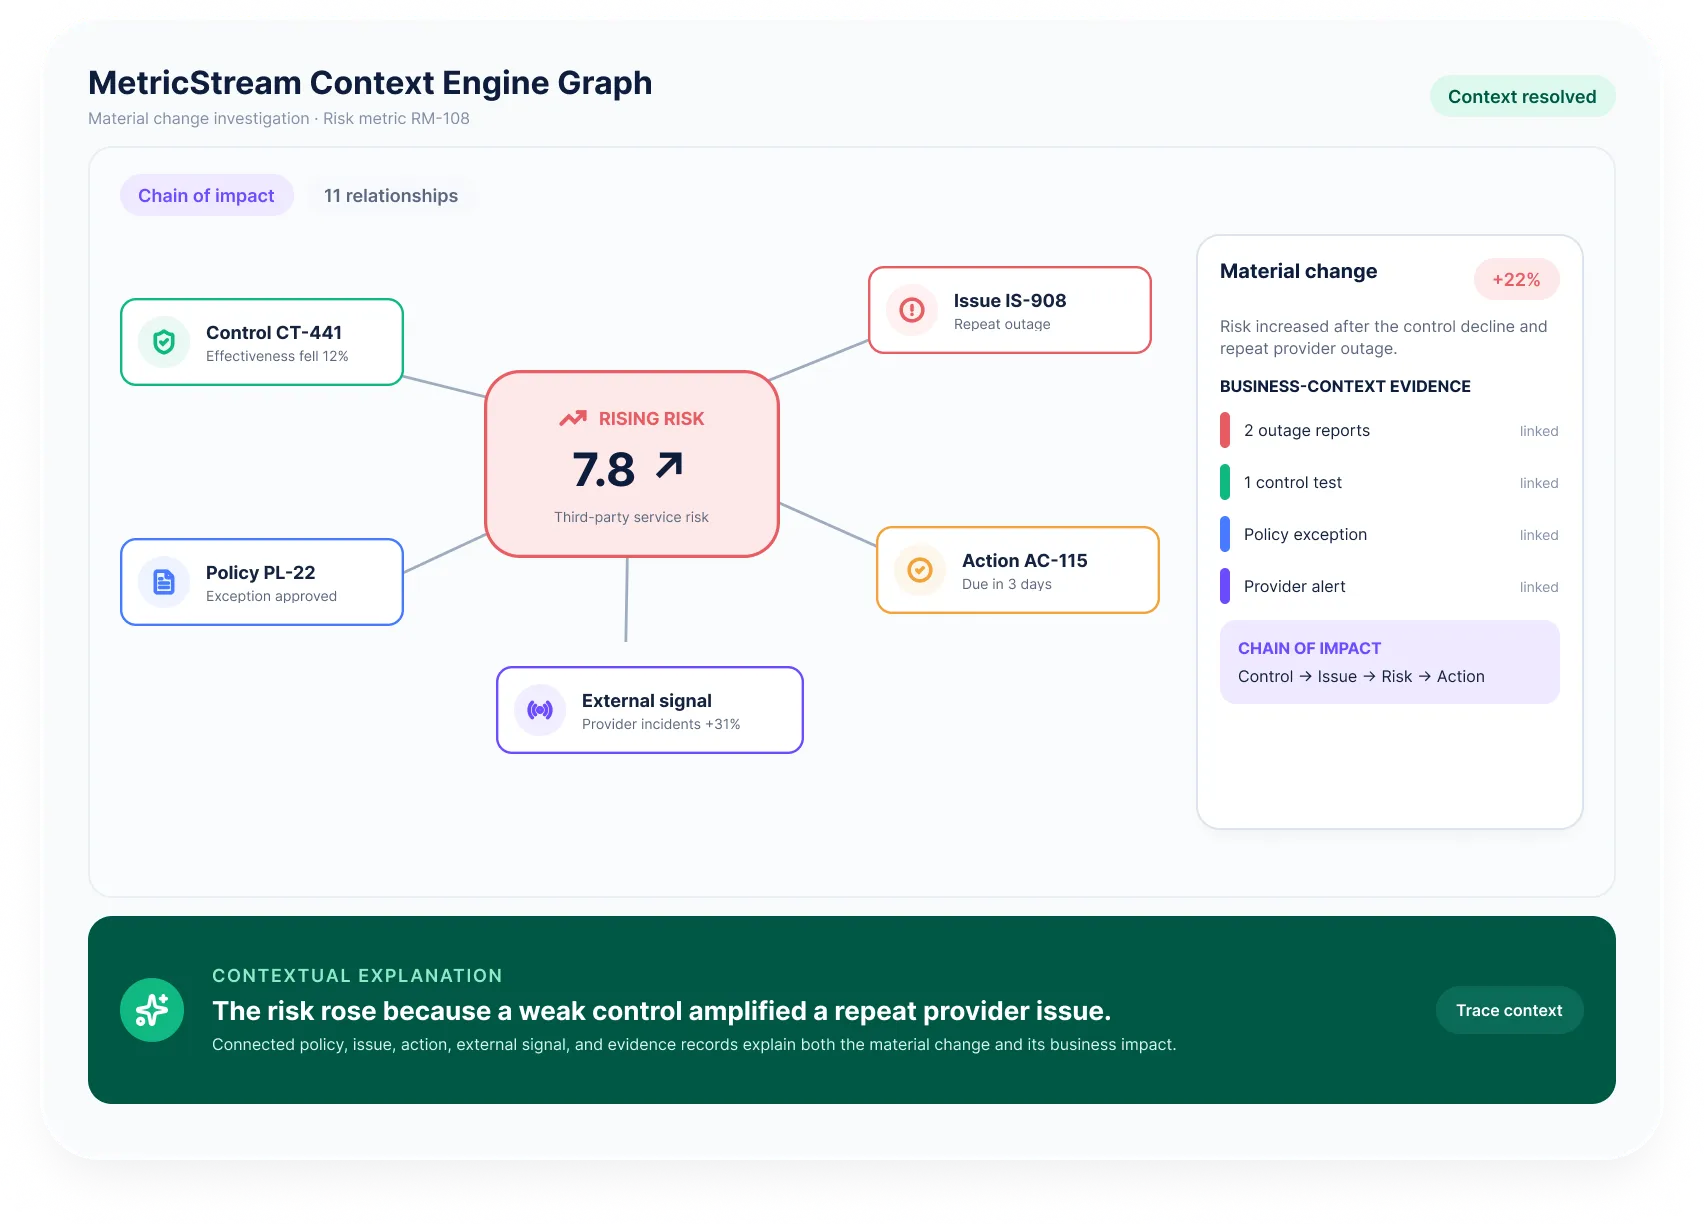1704x1224 pixels.
Task: Open the Issue IS-908 node title
Action: pyautogui.click(x=1009, y=300)
